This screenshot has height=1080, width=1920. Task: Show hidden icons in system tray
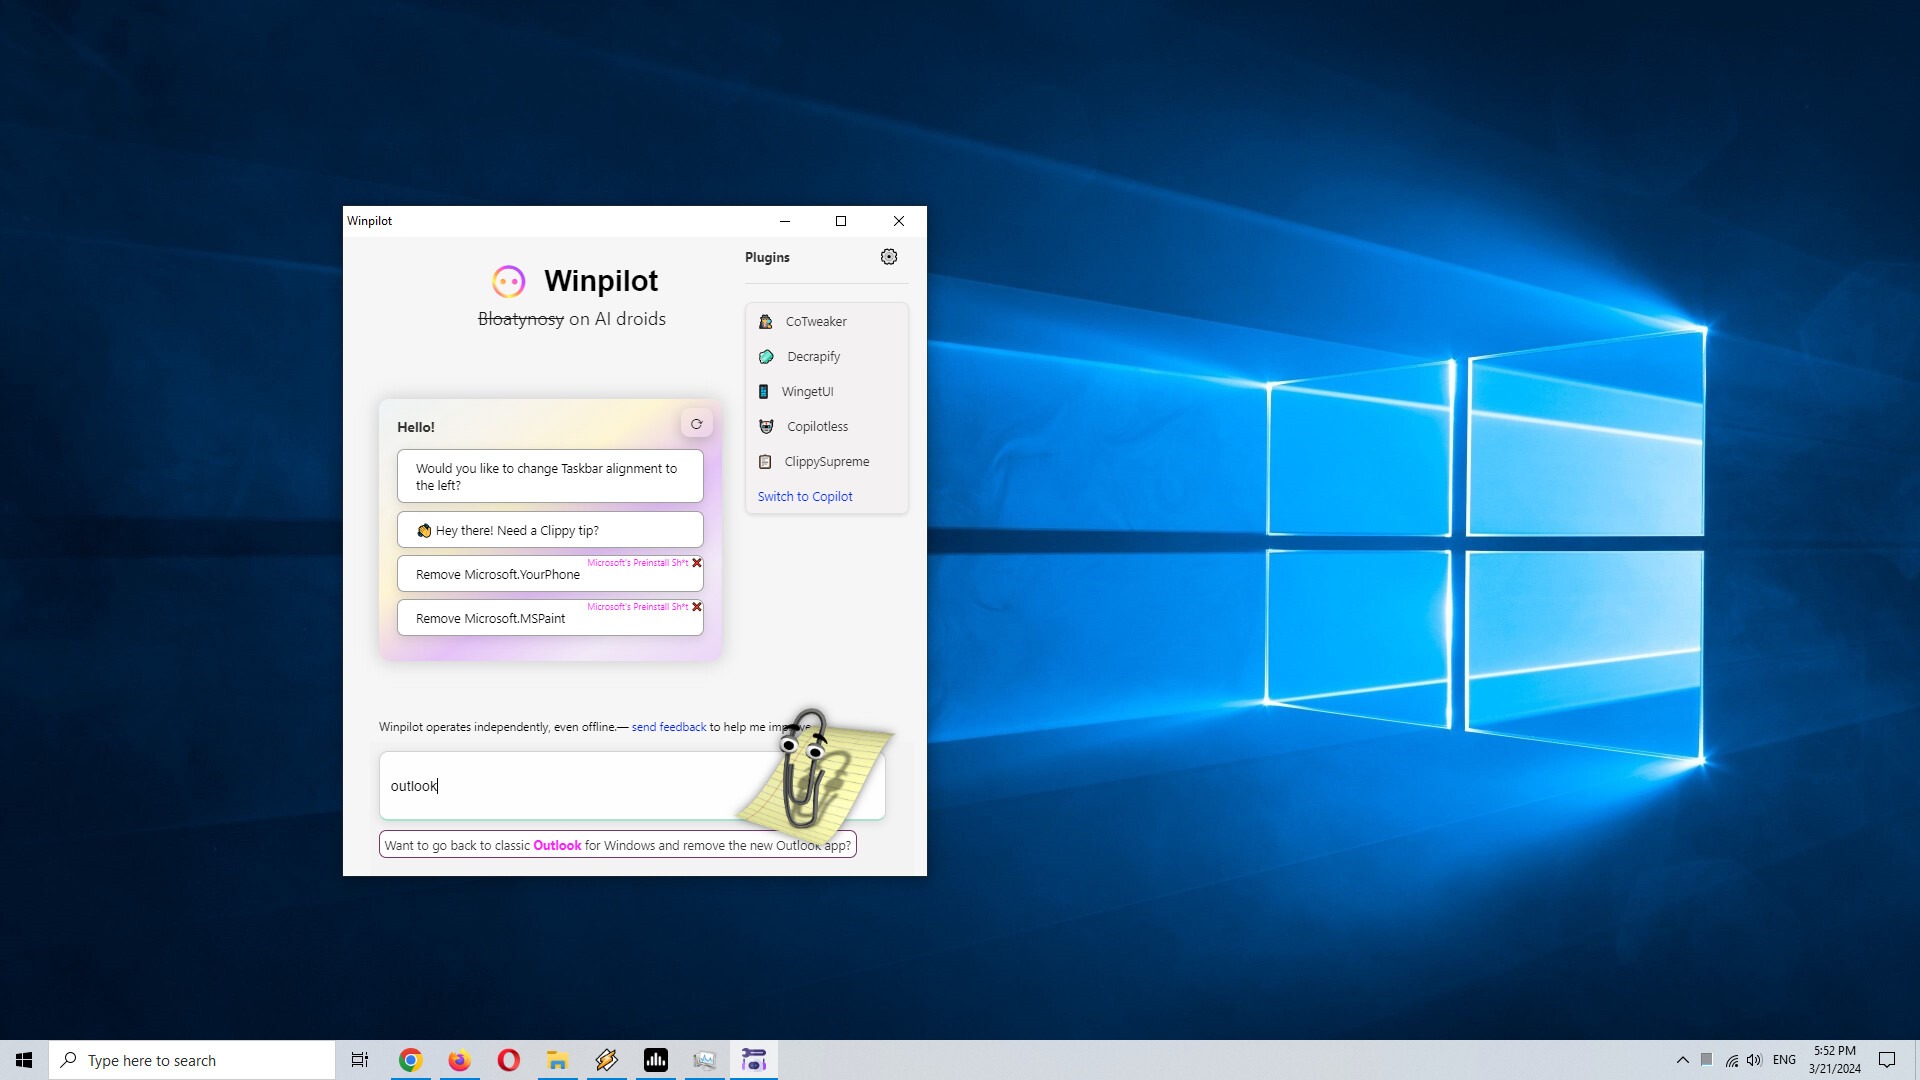click(1682, 1060)
